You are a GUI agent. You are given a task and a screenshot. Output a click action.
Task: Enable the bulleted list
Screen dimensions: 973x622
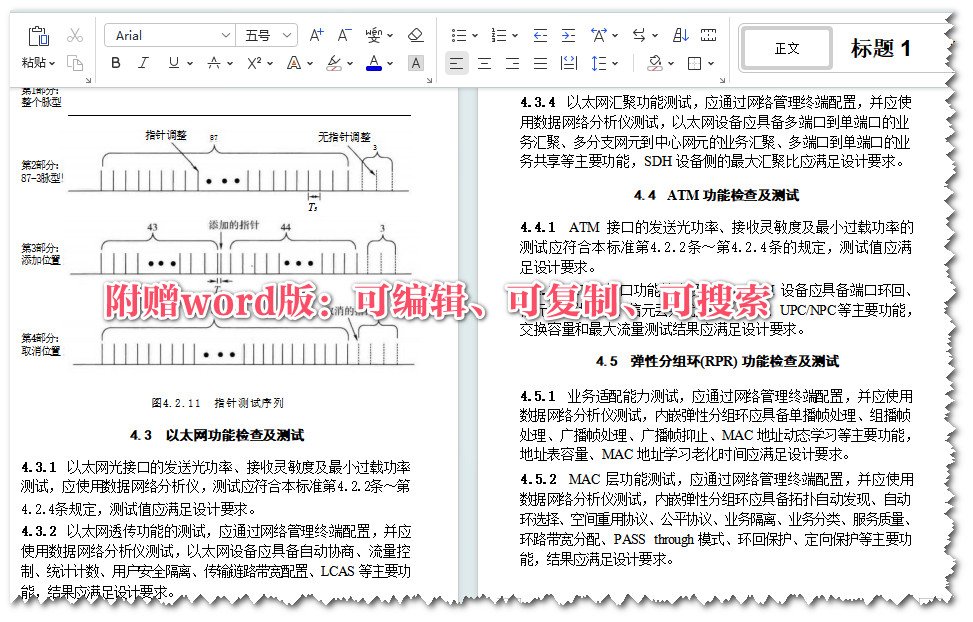click(x=459, y=34)
